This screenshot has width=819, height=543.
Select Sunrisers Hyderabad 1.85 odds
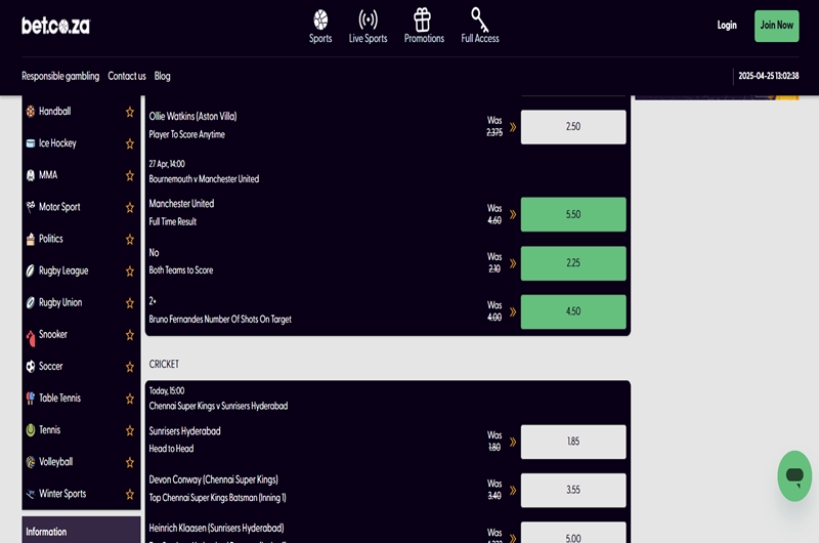pos(573,442)
